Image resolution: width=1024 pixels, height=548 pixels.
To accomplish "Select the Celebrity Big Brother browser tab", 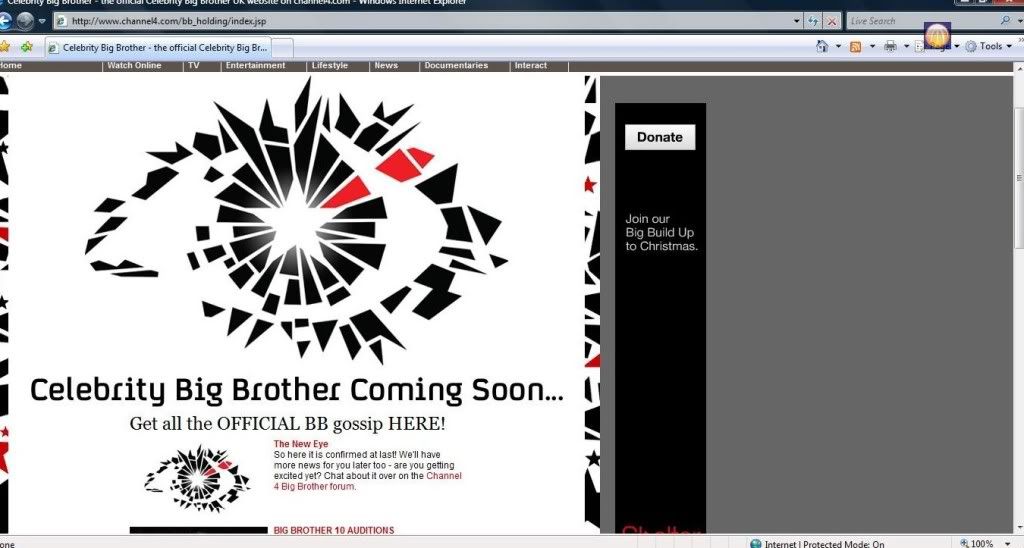I will pos(159,48).
